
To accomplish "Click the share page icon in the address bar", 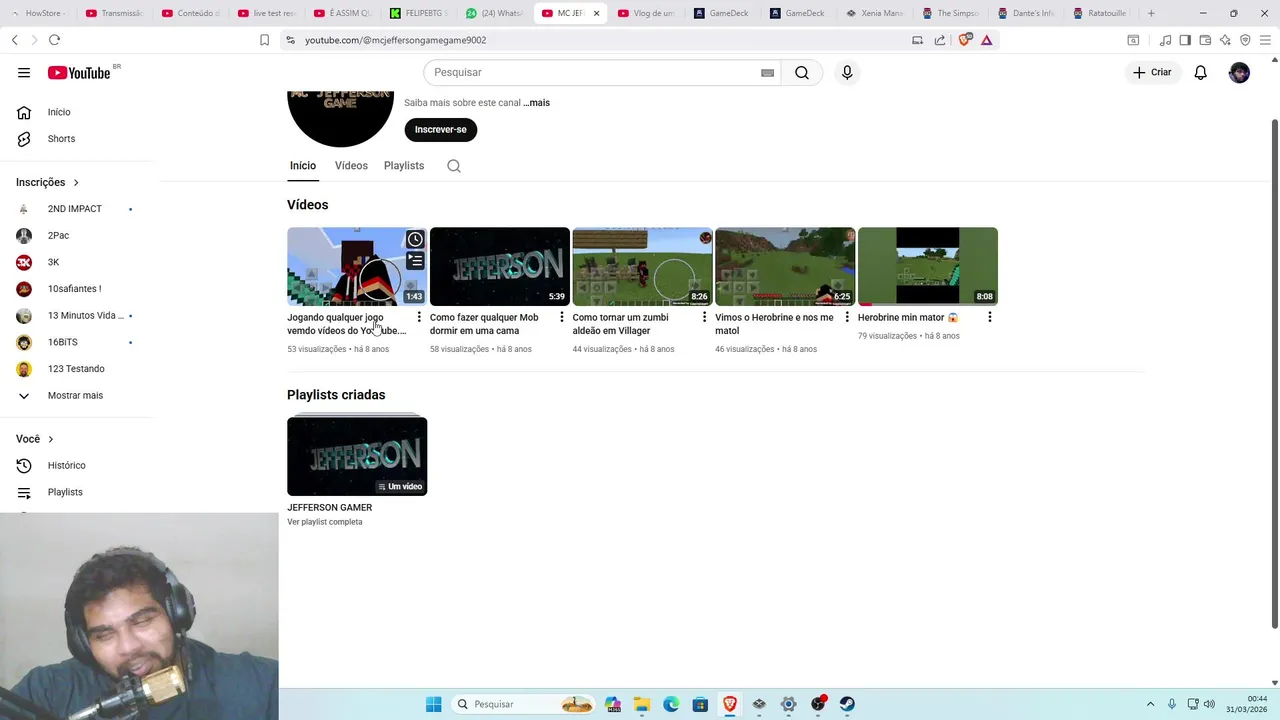I will [x=940, y=40].
